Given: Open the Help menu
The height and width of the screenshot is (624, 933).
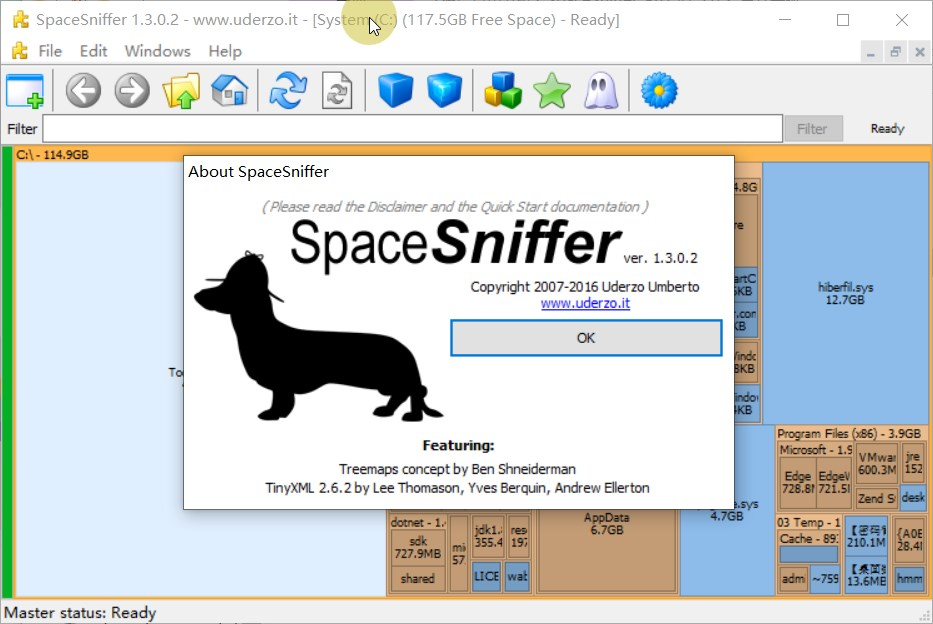Looking at the screenshot, I should point(224,51).
